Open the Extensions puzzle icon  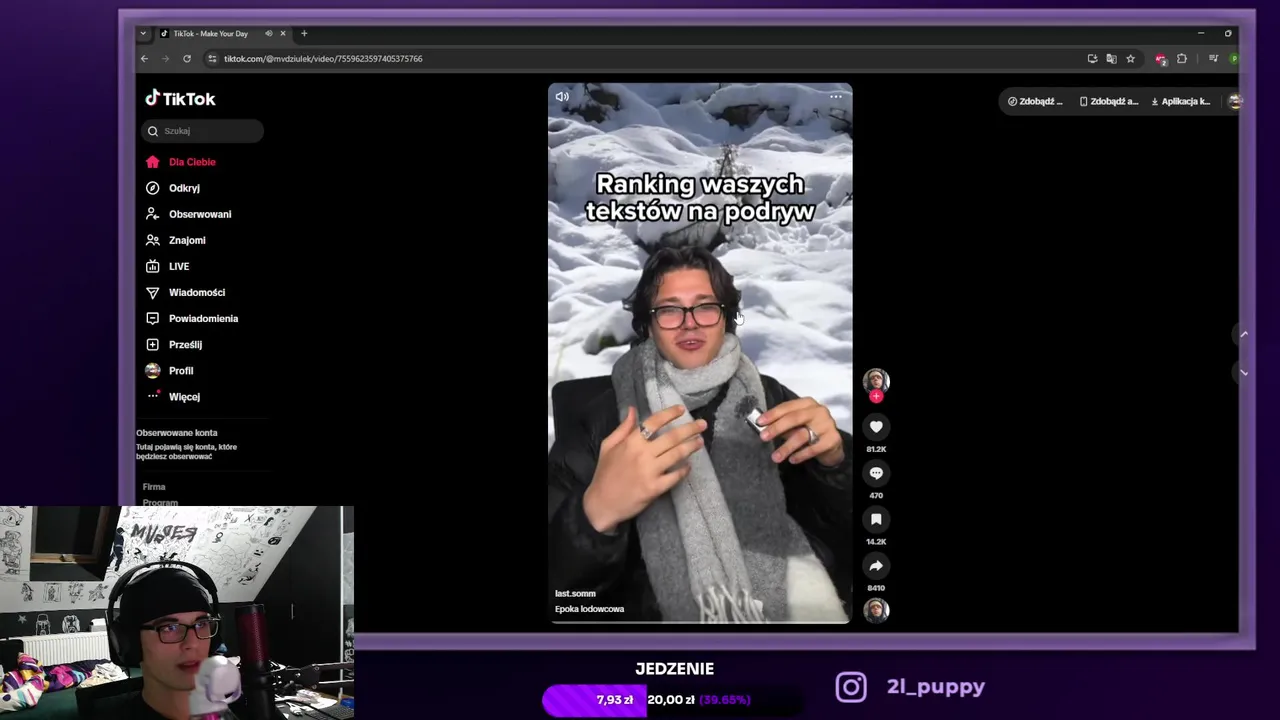point(1182,59)
